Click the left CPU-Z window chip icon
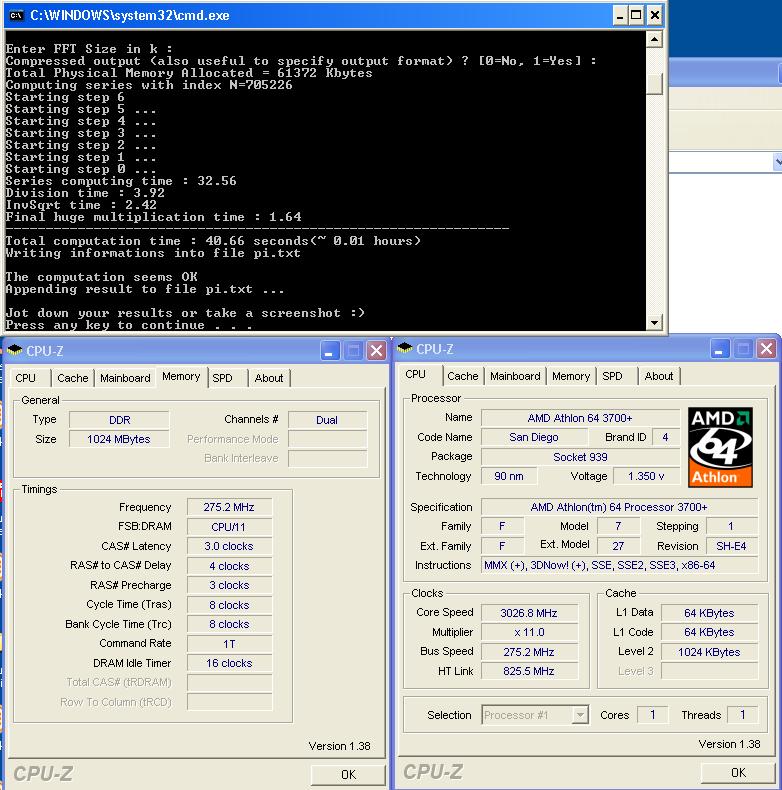782x790 pixels. (15, 351)
